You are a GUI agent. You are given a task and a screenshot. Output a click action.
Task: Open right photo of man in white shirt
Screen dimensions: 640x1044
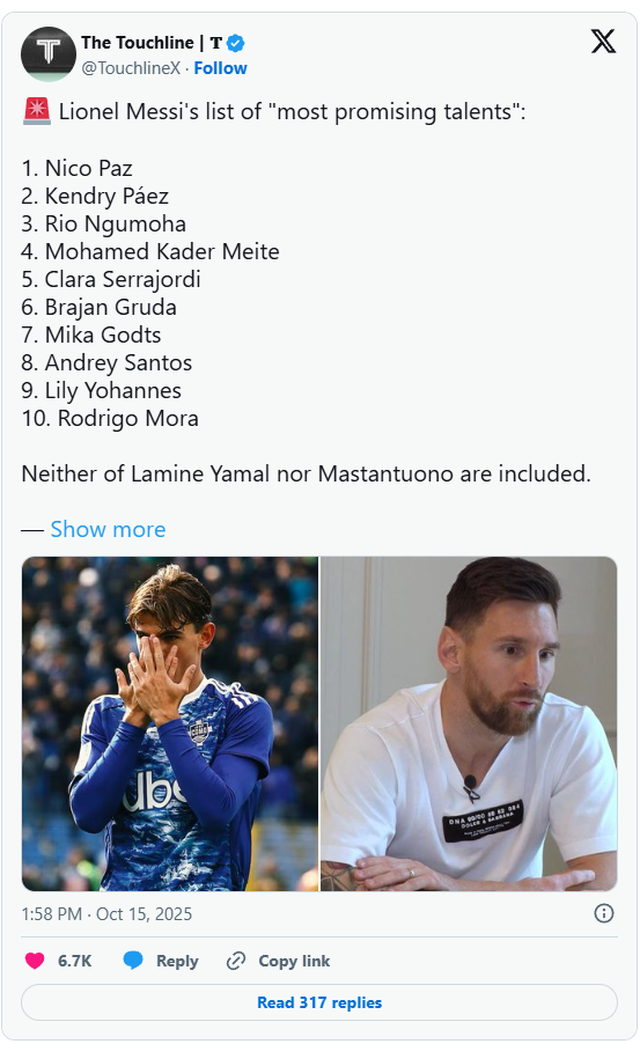(x=469, y=723)
